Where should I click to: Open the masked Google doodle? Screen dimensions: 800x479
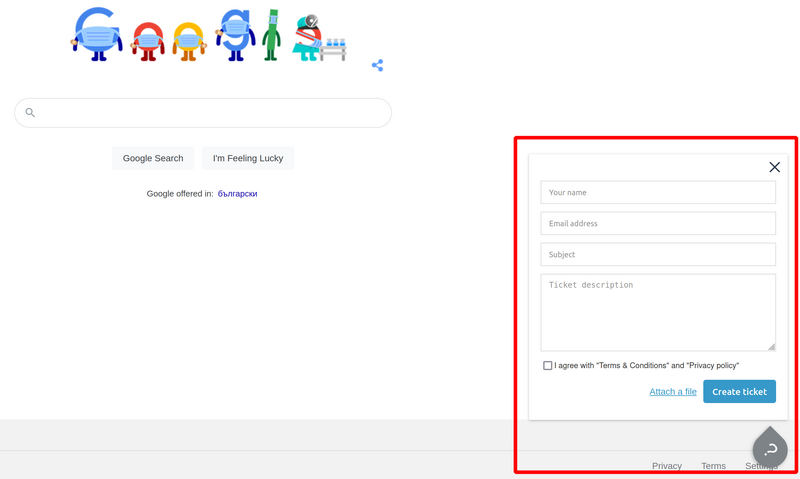(x=208, y=36)
